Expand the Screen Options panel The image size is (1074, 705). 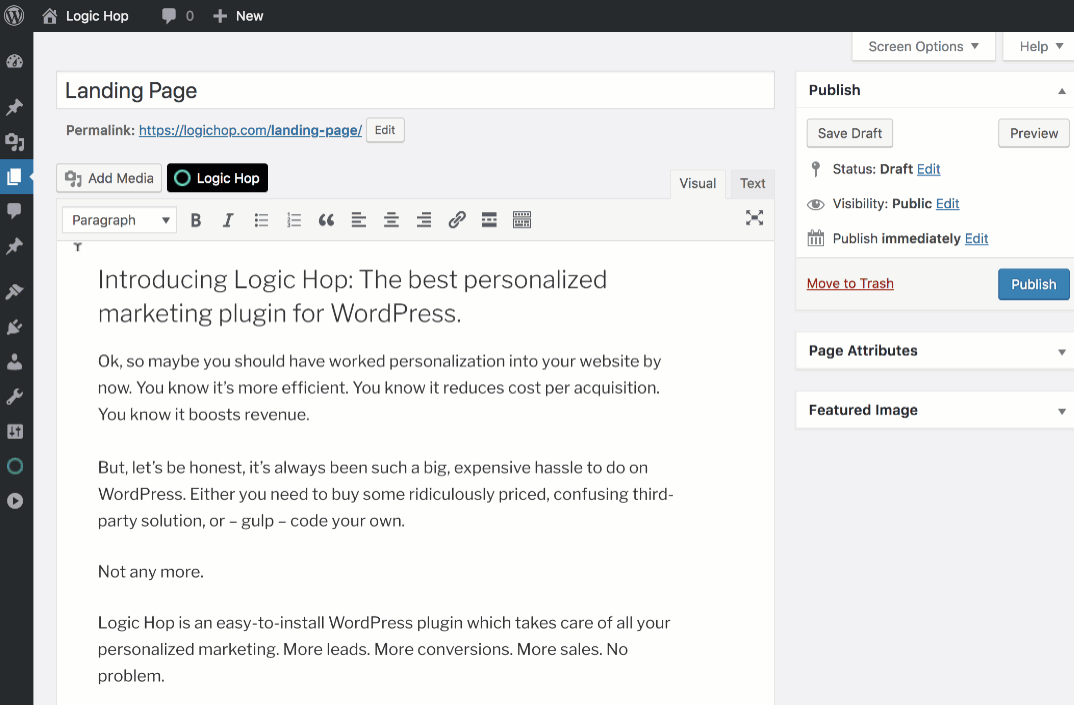click(923, 47)
